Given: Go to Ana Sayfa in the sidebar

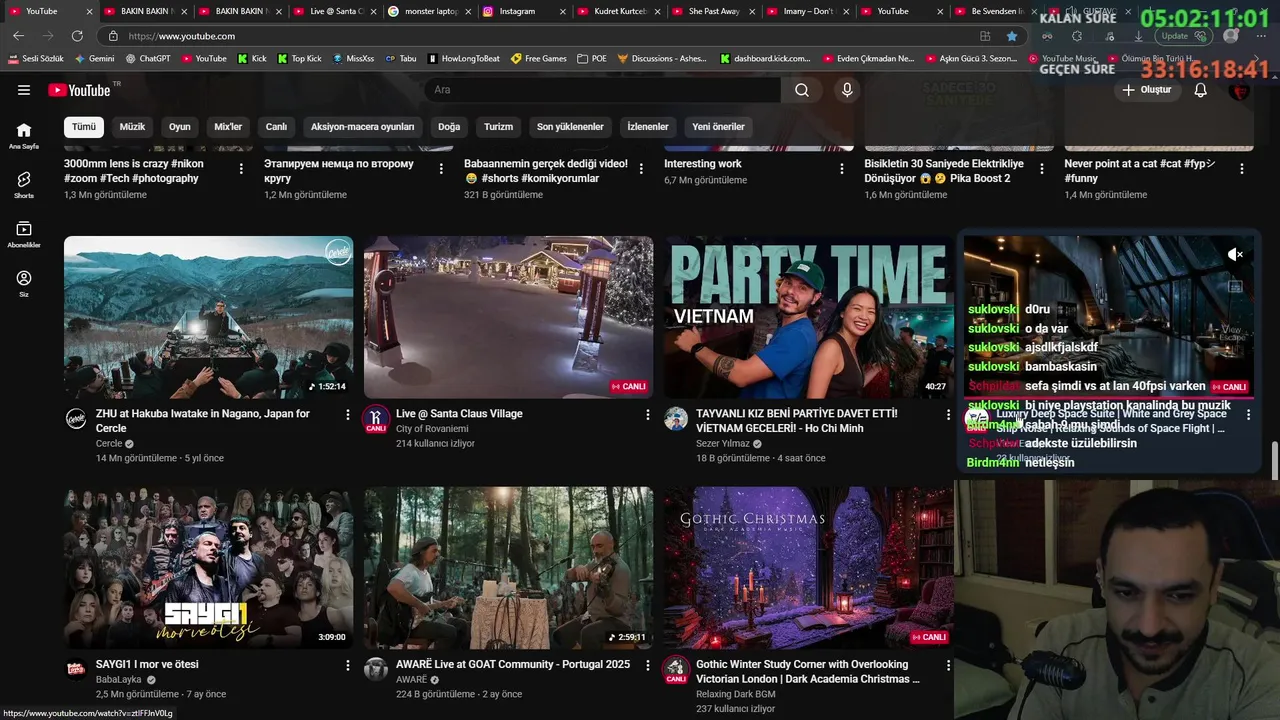Looking at the screenshot, I should coord(24,136).
